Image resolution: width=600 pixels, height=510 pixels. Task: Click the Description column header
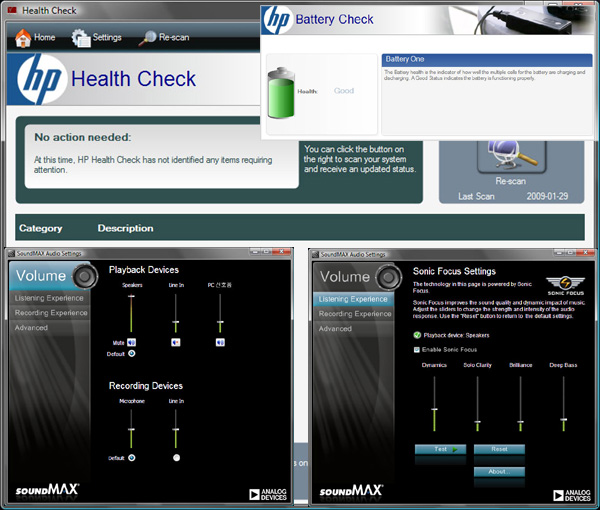[126, 228]
